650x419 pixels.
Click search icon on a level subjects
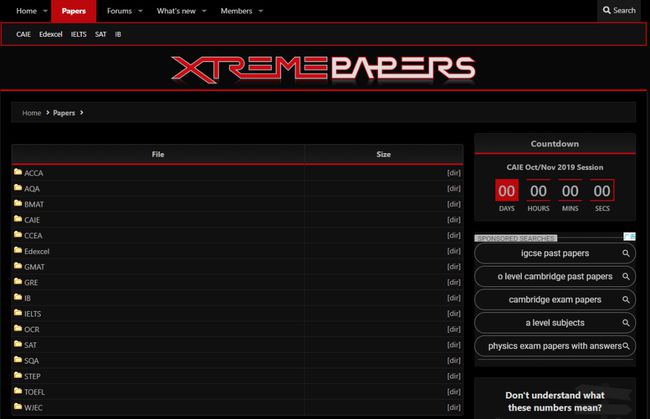[626, 323]
